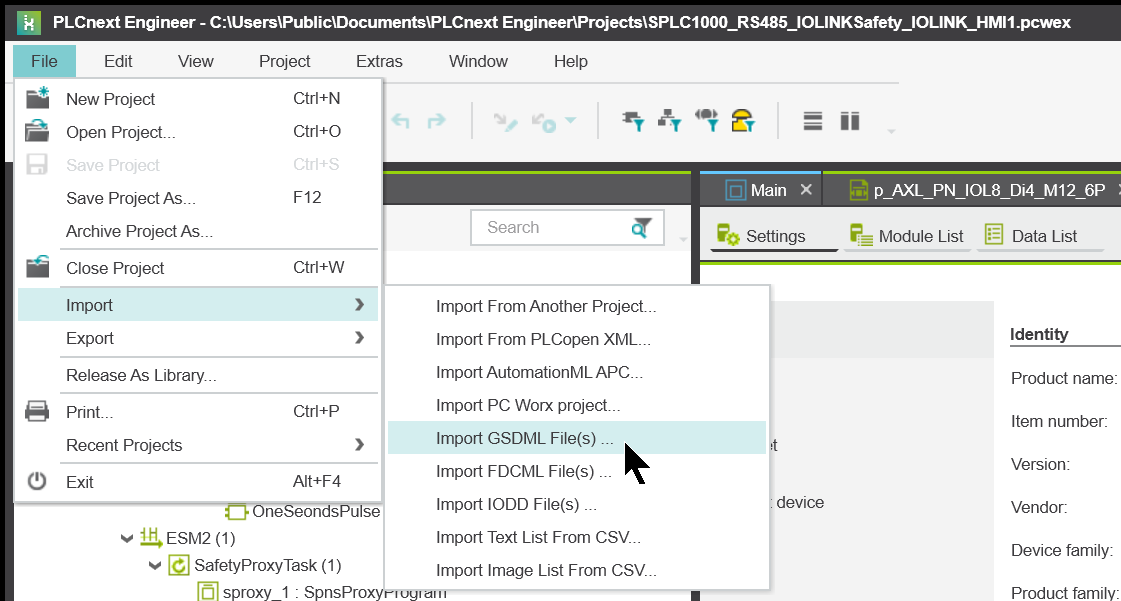This screenshot has width=1121, height=601.
Task: Select sproxy_1 : SpnsProxyProgram tree row
Action: pos(322,592)
